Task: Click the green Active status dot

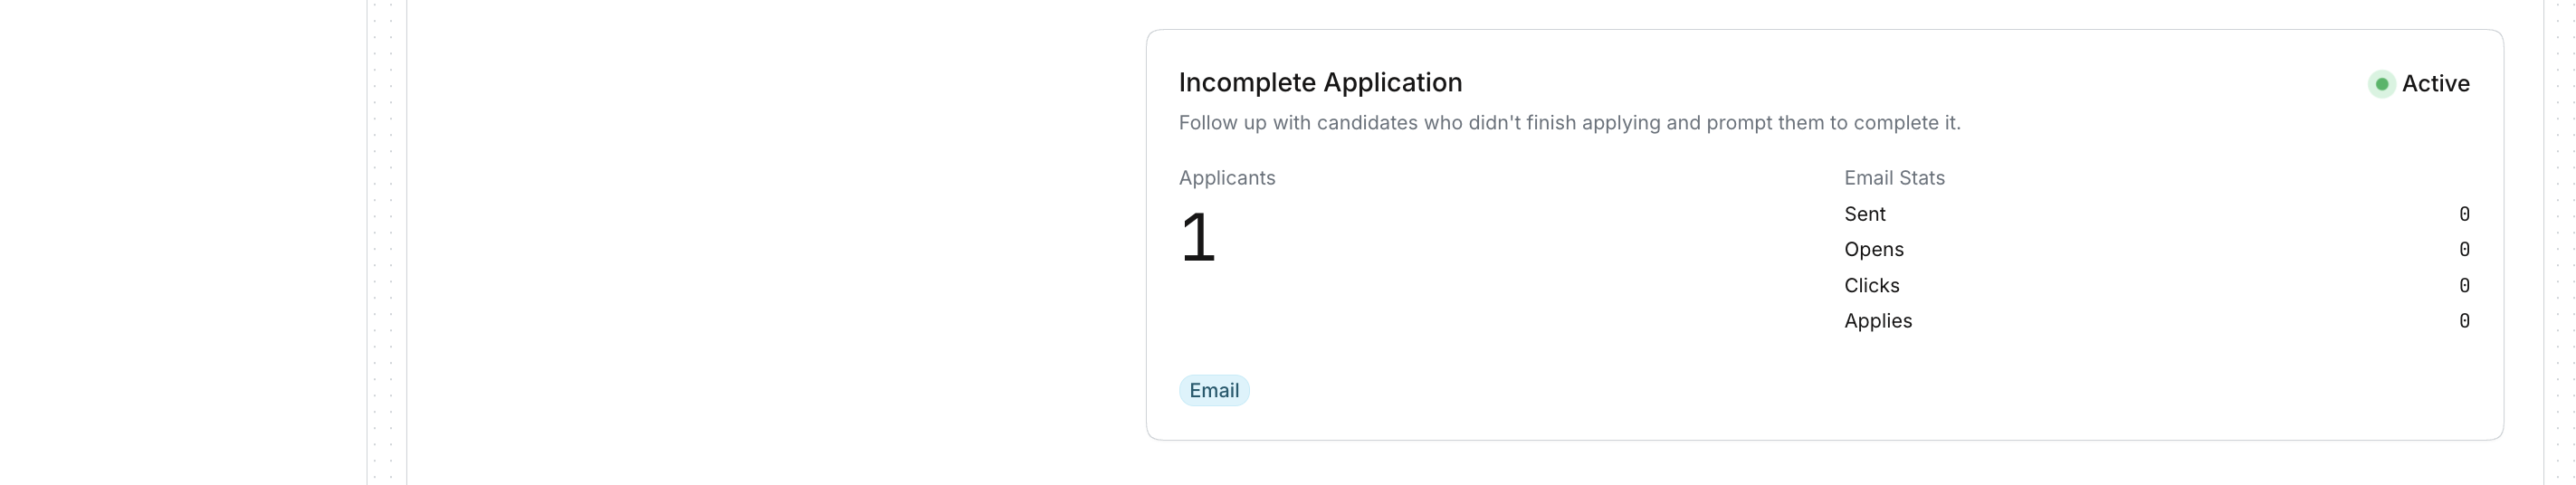Action: tap(2381, 84)
